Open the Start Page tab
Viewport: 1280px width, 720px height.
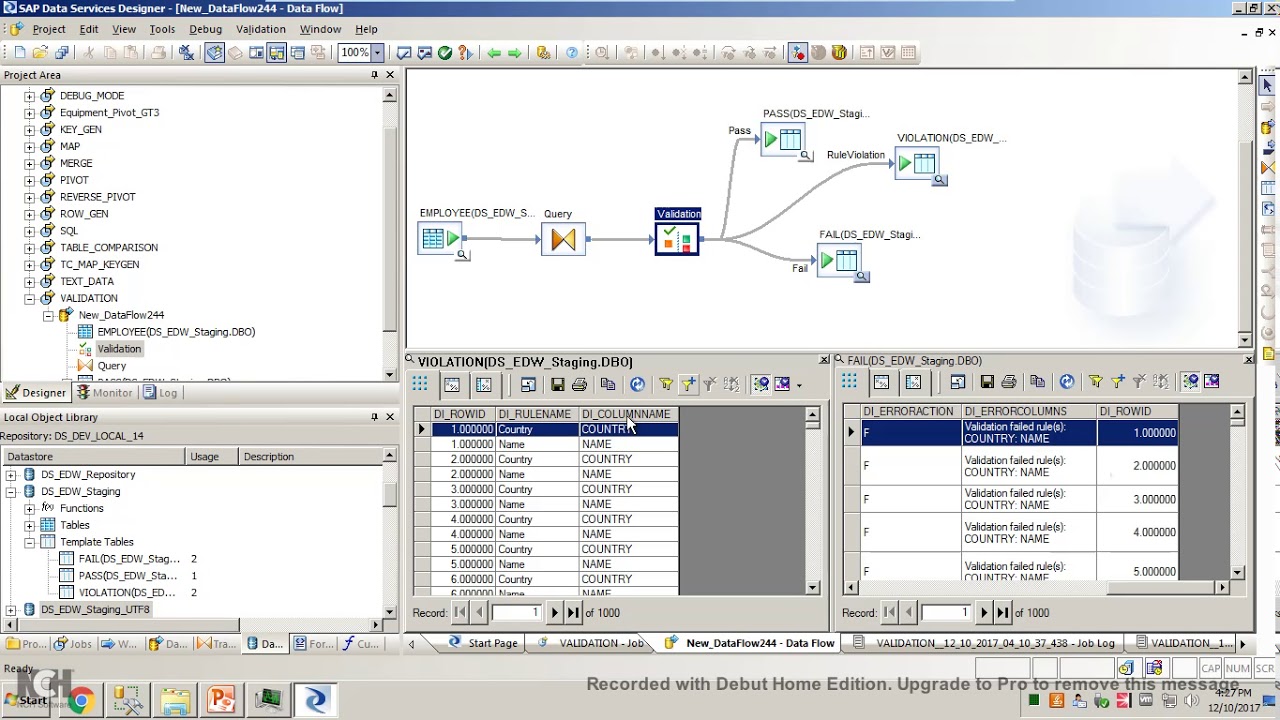(484, 643)
